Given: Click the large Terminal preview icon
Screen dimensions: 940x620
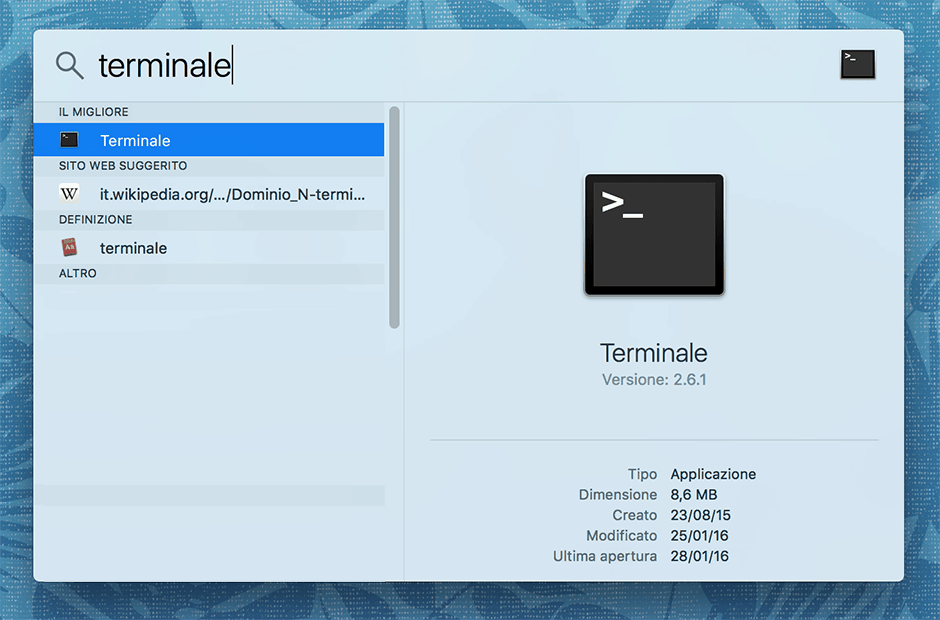Looking at the screenshot, I should (x=654, y=235).
